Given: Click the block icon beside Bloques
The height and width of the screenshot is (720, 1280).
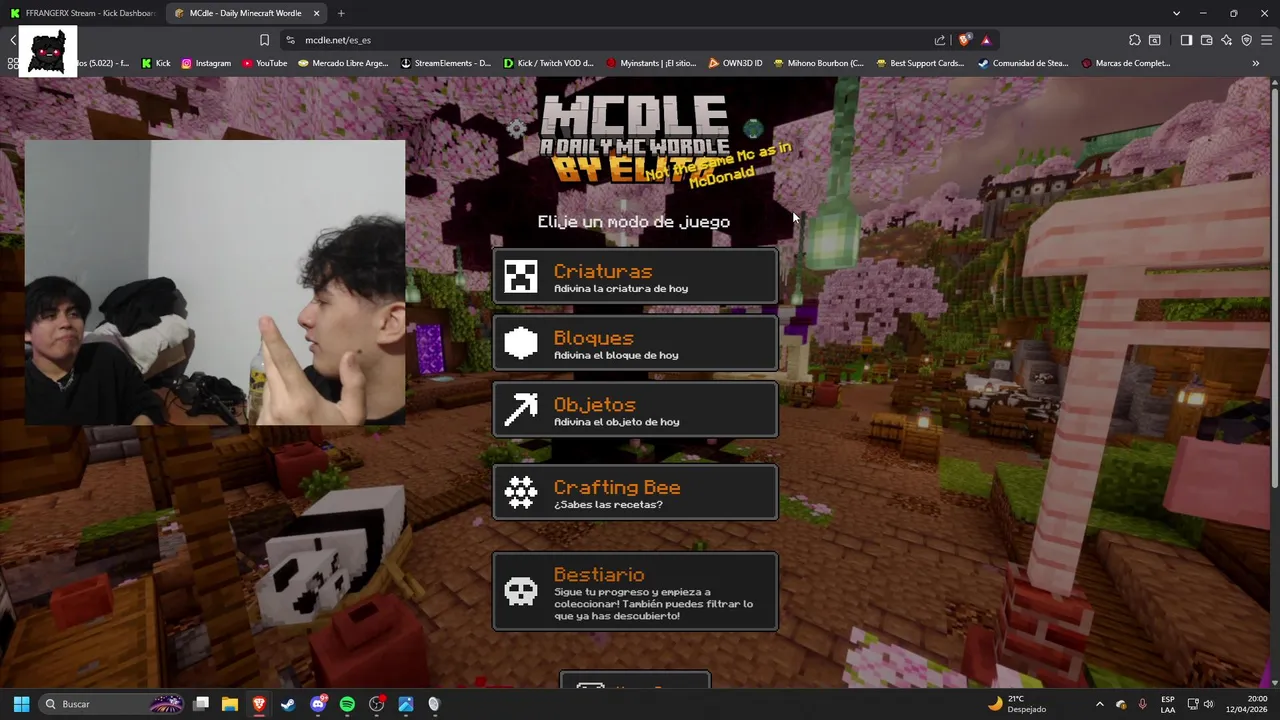Looking at the screenshot, I should [x=521, y=343].
